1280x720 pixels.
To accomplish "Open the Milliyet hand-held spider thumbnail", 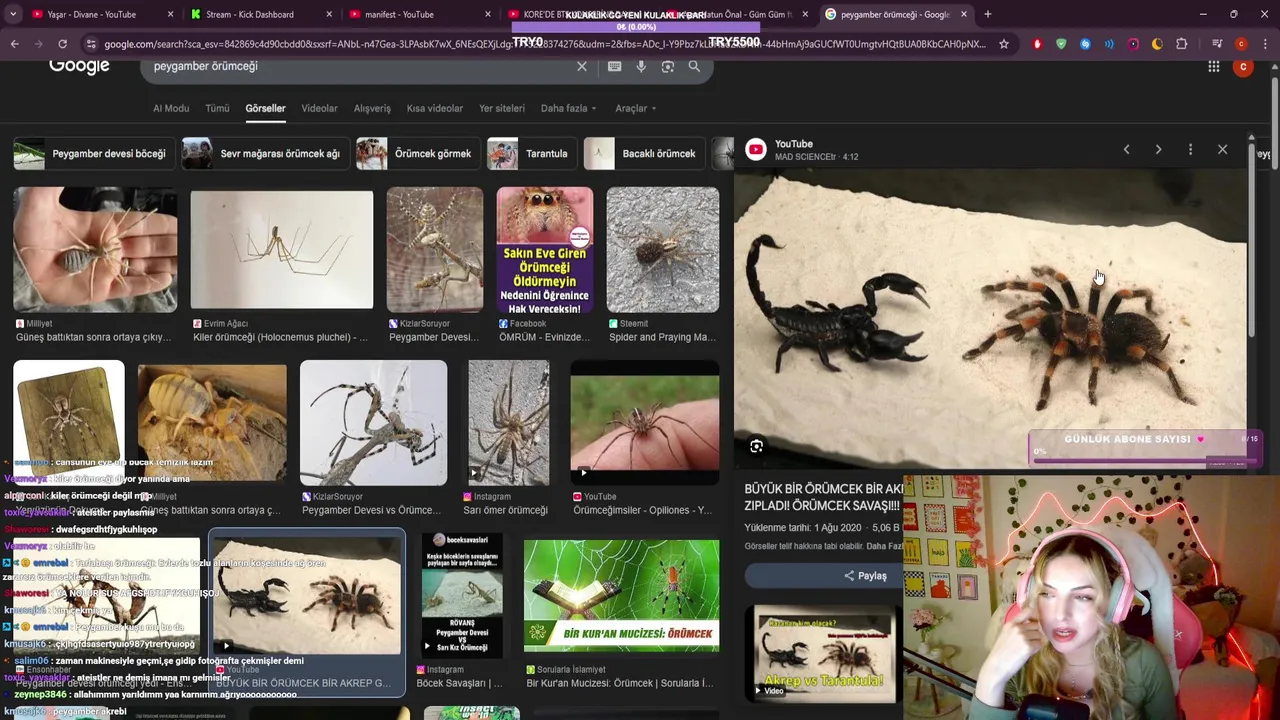I will coord(95,250).
